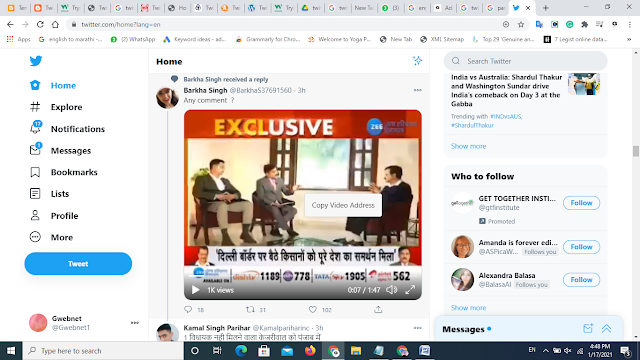This screenshot has width=640, height=360.
Task: Open Microsoft Edge from taskbar
Action: coord(241,351)
